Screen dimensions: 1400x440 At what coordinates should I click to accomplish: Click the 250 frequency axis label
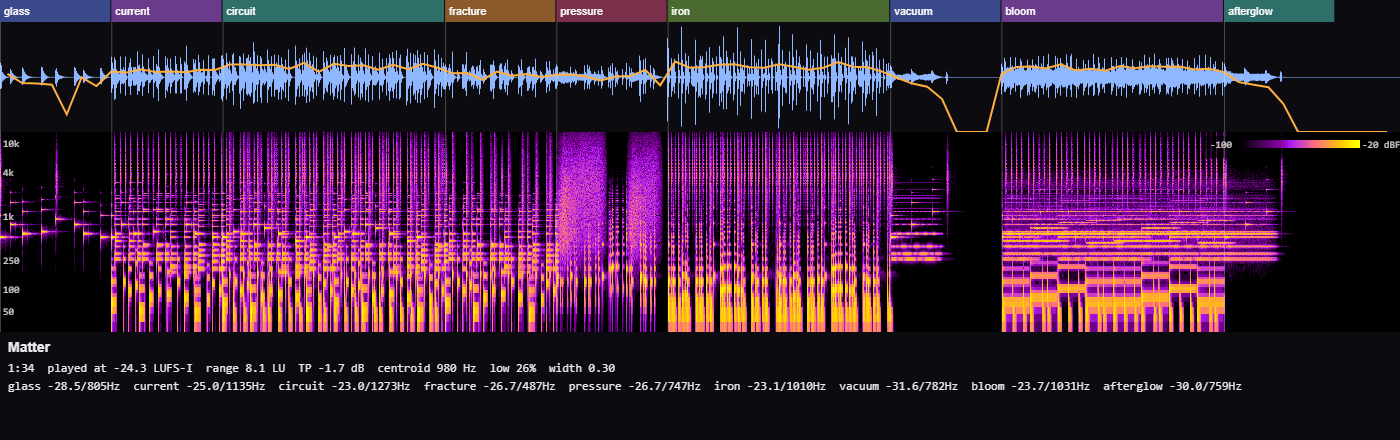coord(11,261)
